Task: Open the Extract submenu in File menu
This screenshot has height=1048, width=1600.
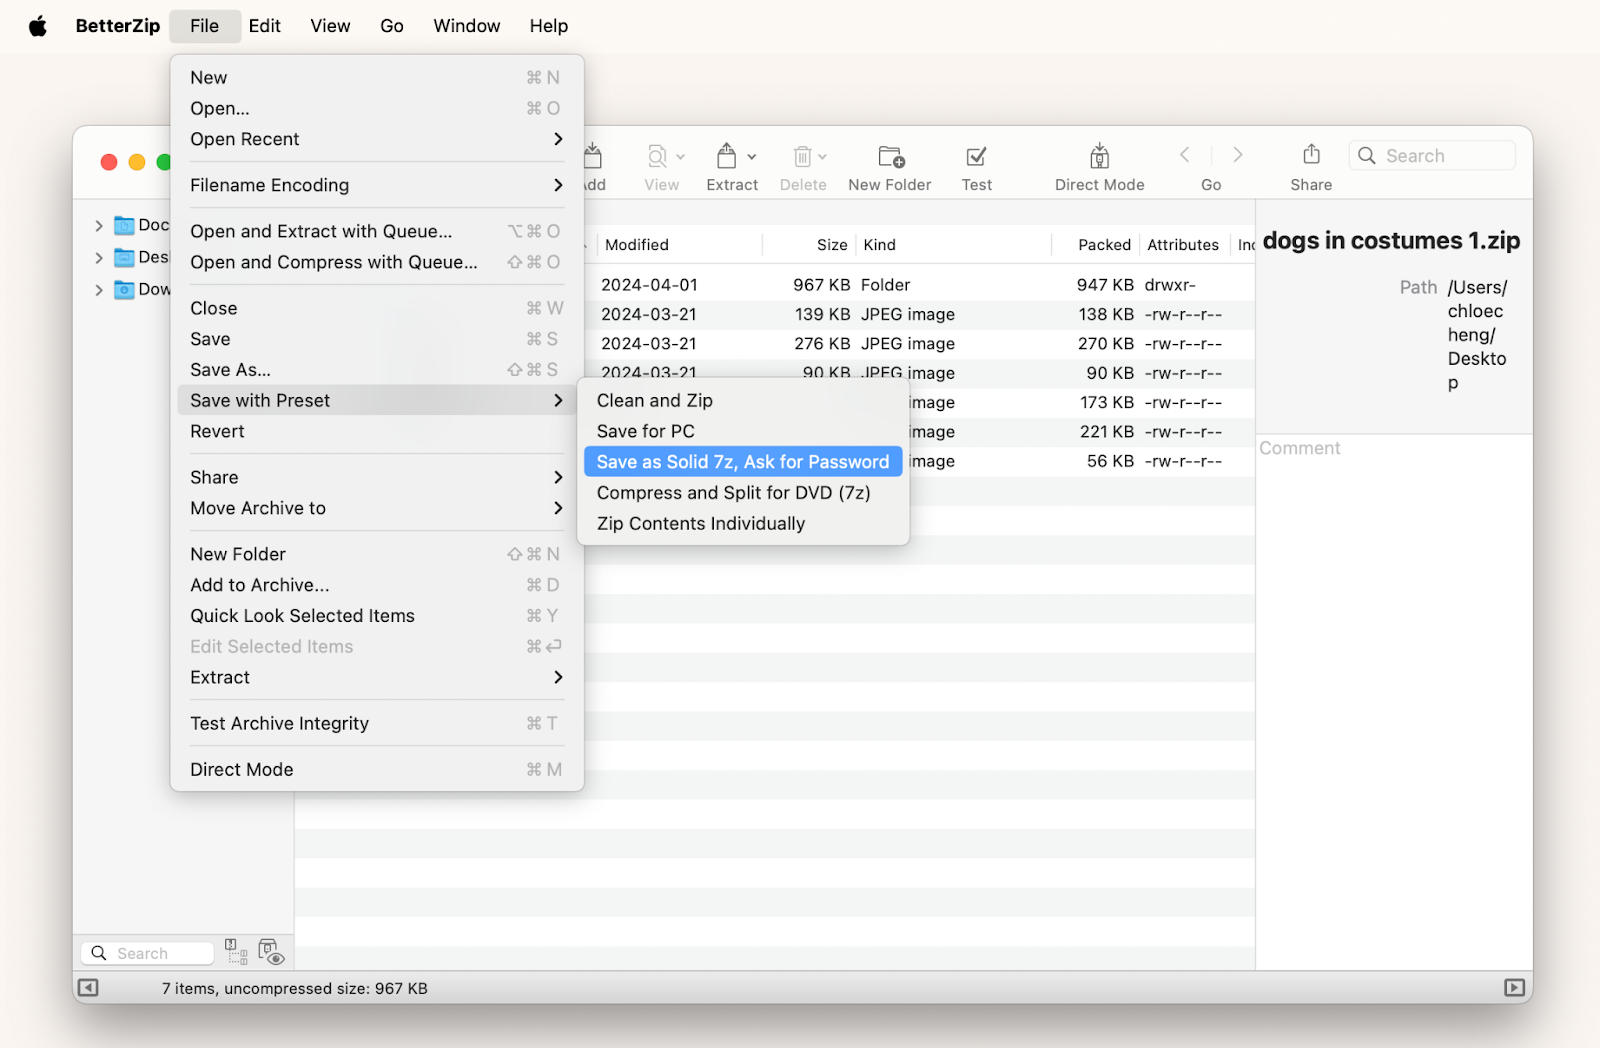Action: click(377, 677)
